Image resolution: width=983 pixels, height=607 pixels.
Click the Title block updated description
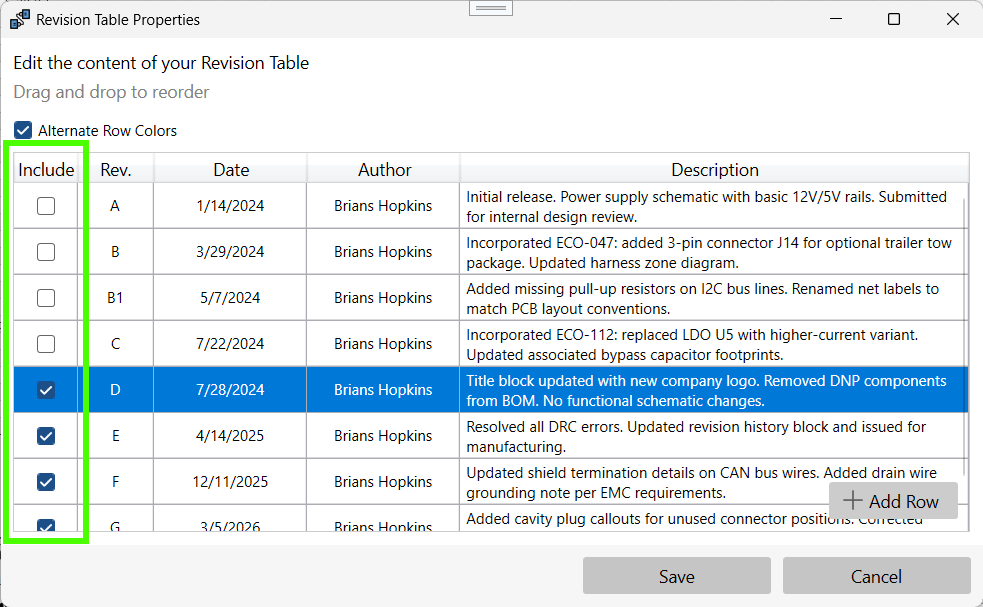[x=712, y=390]
